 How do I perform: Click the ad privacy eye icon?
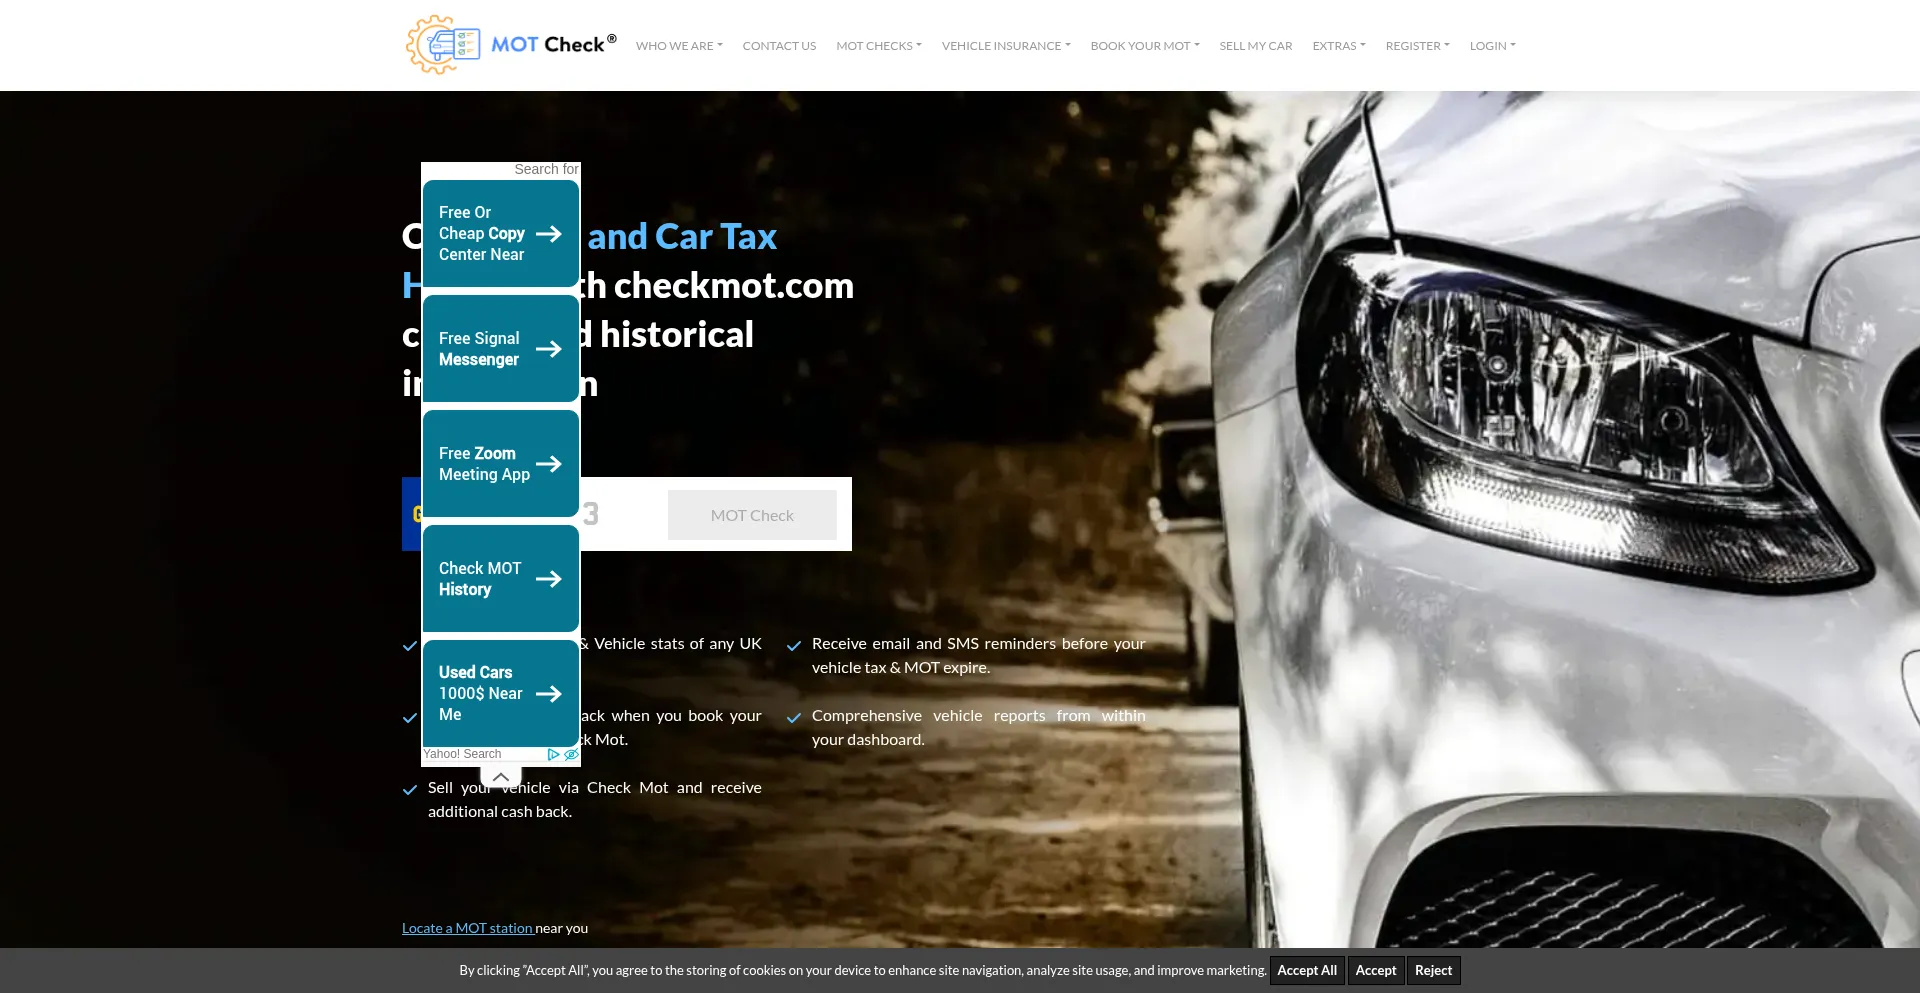tap(571, 755)
